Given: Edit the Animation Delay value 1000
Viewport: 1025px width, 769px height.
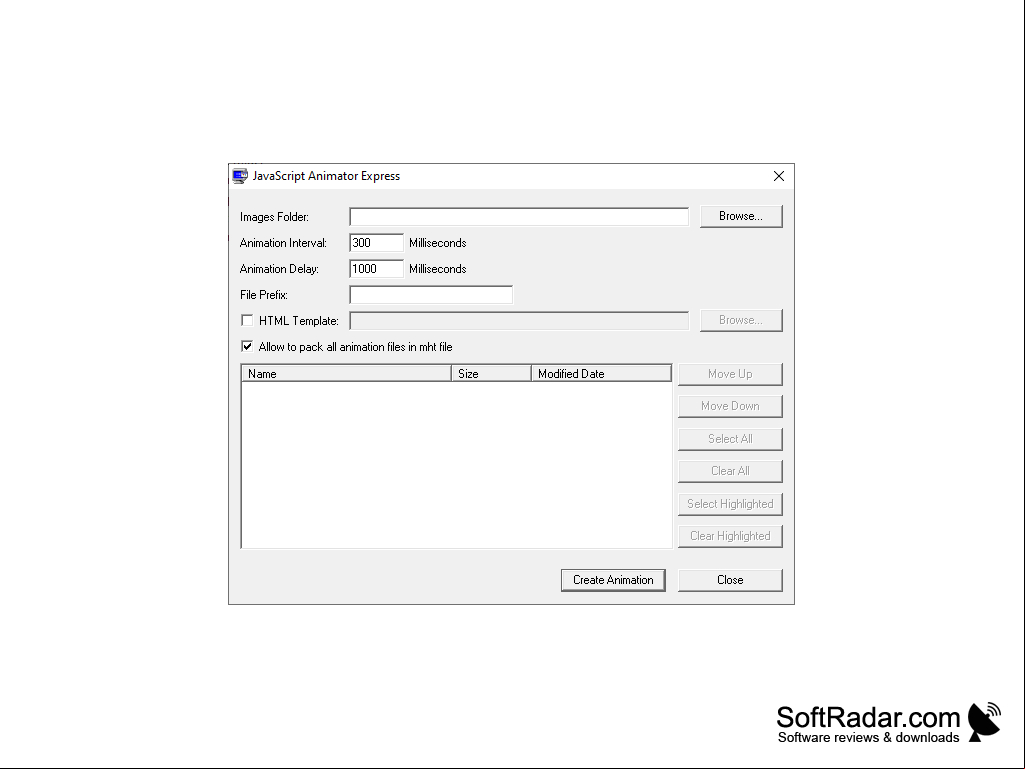Looking at the screenshot, I should (x=377, y=269).
